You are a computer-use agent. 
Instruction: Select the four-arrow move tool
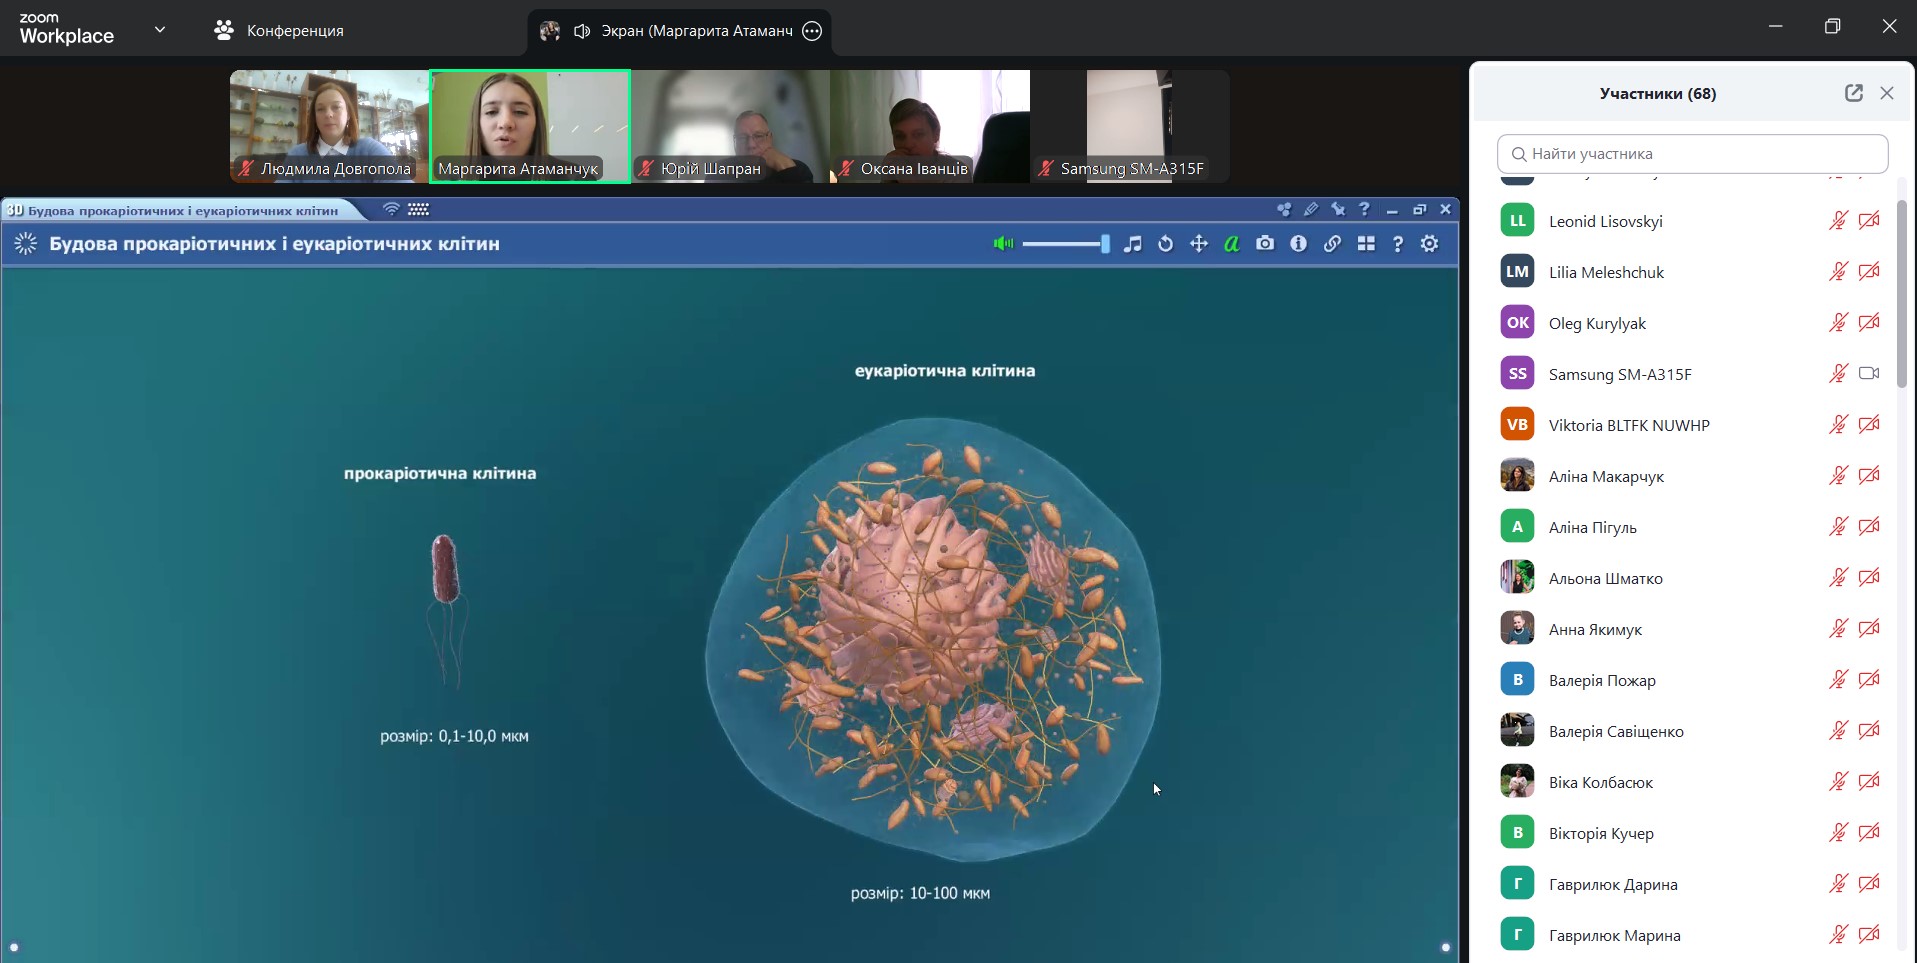click(x=1198, y=244)
